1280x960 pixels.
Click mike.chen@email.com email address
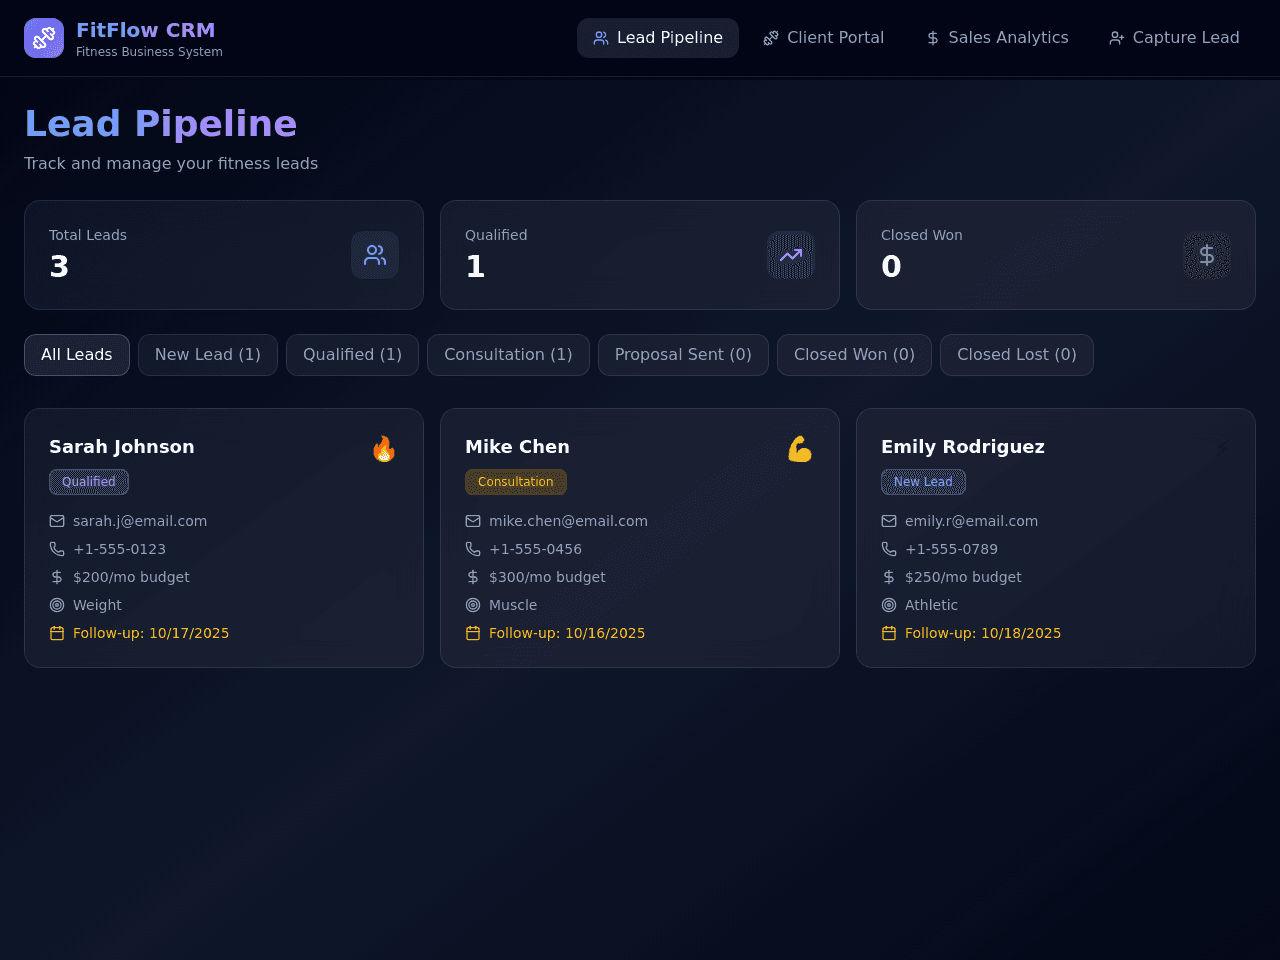[568, 521]
